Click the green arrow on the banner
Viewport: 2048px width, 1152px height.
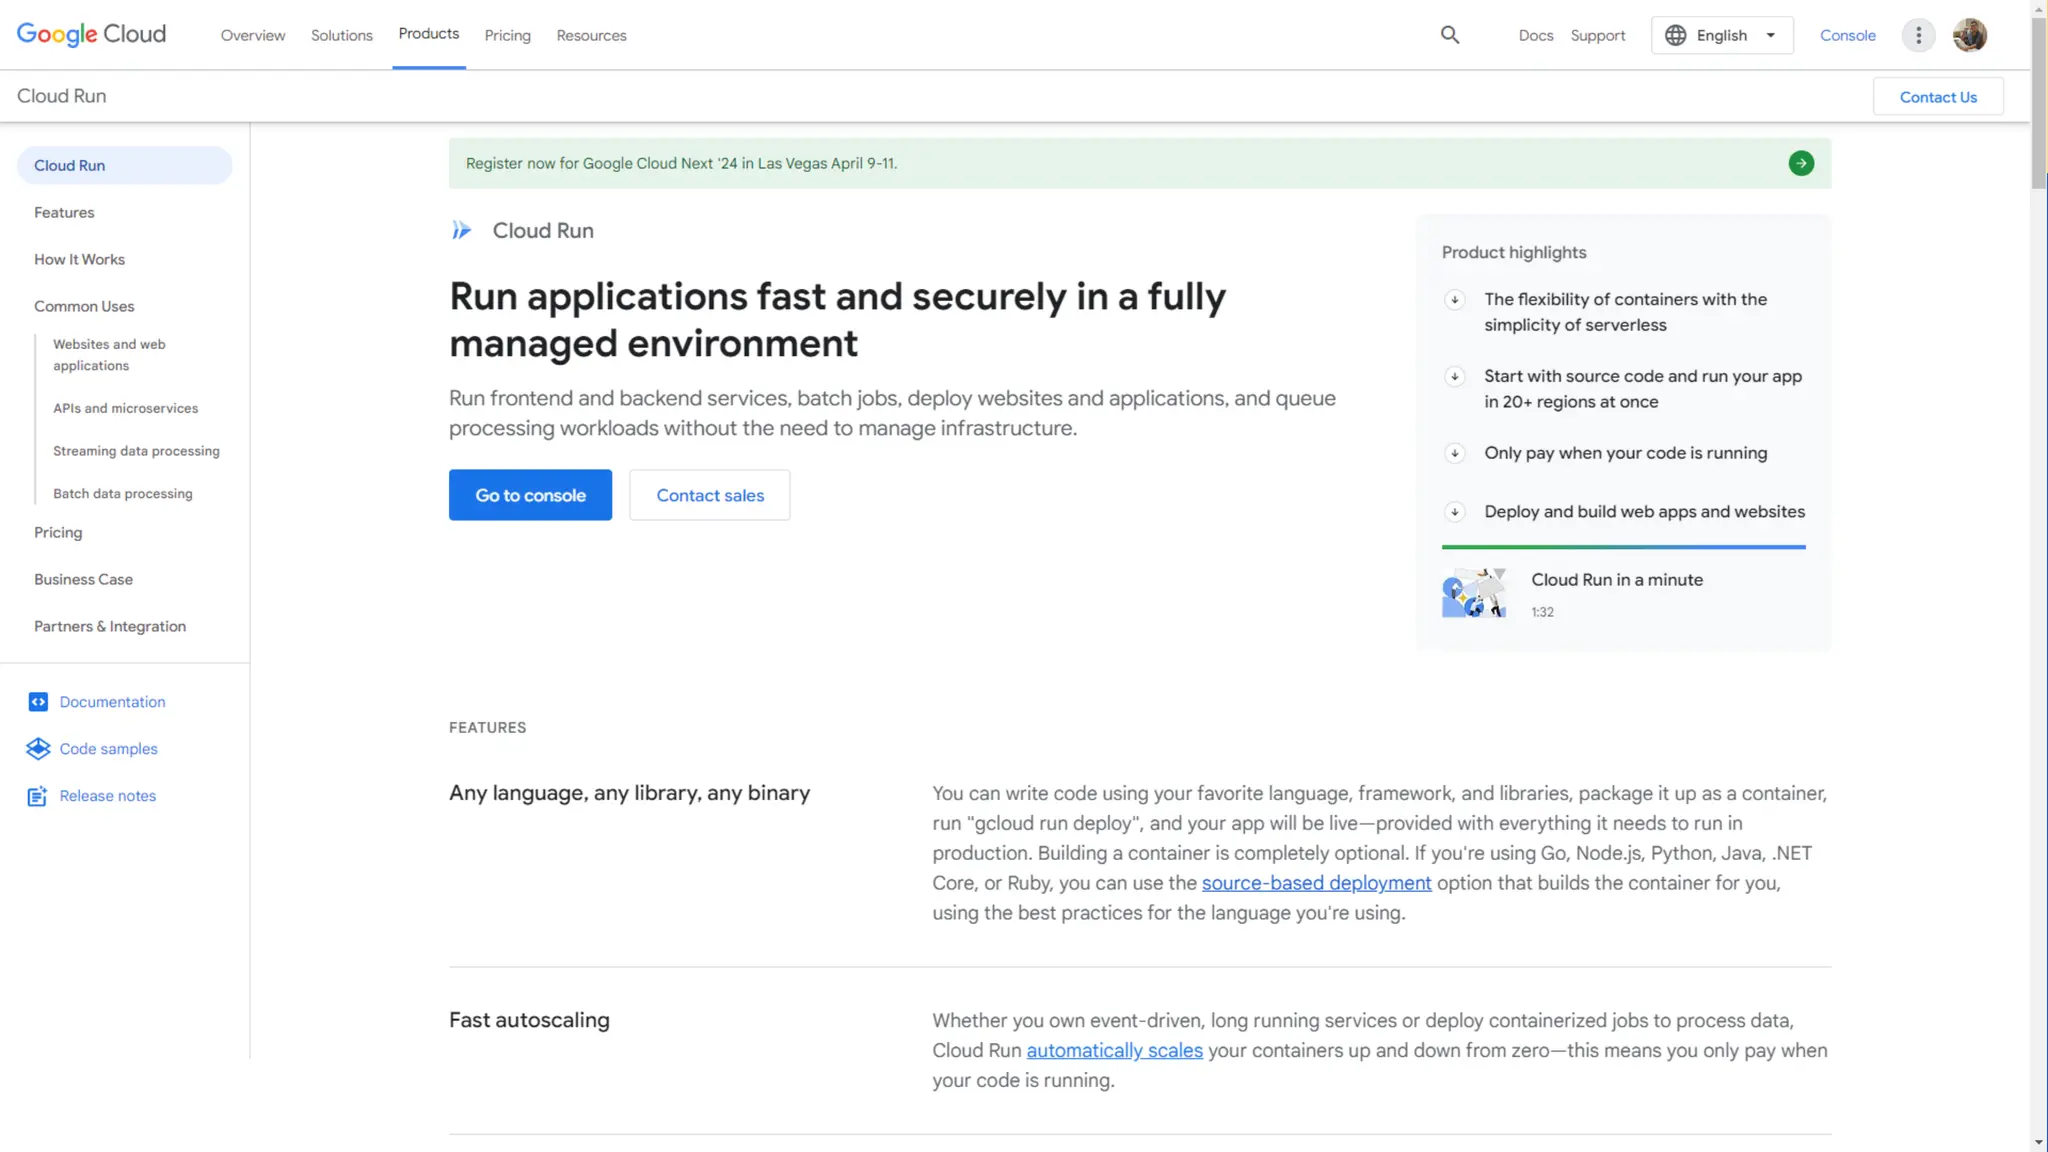[1801, 163]
